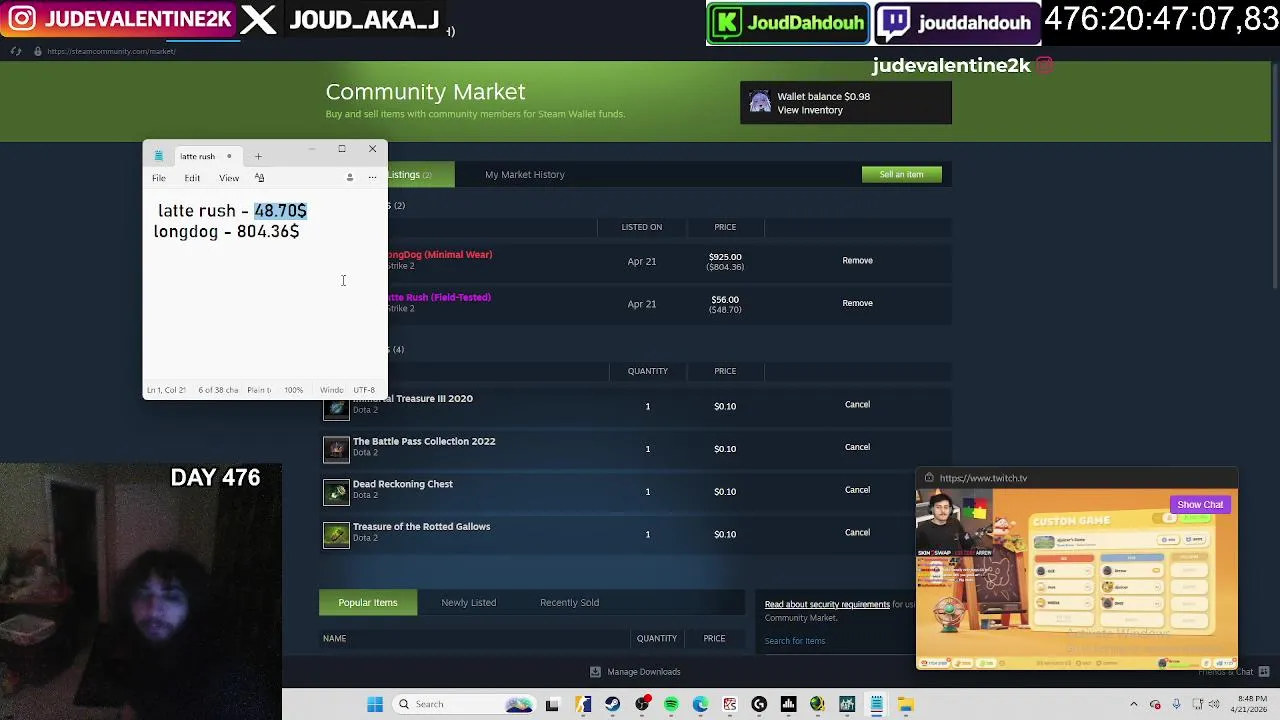Open Steam from the taskbar
This screenshot has height=720, width=1280.
coord(612,705)
